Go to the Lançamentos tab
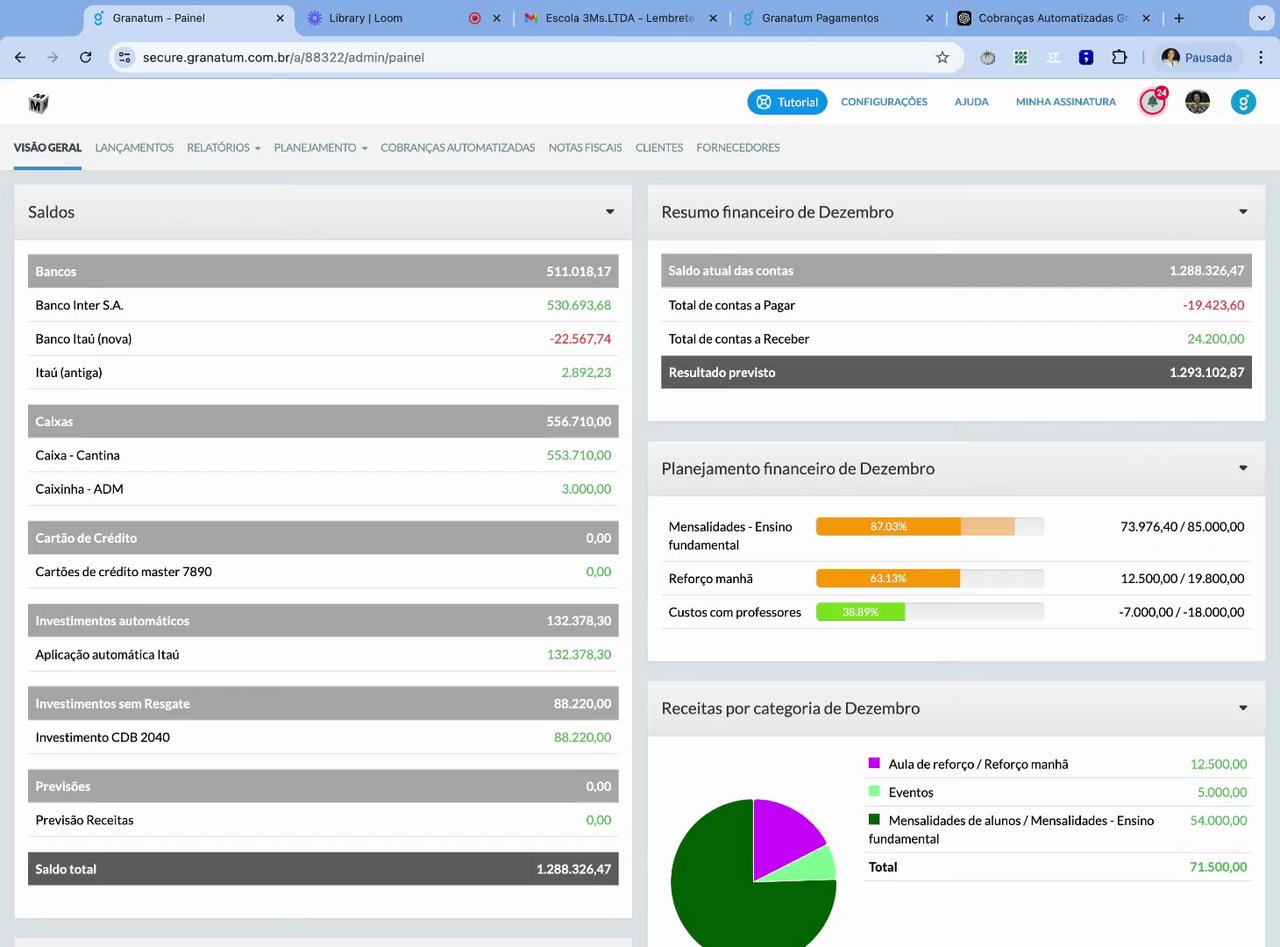The height and width of the screenshot is (947, 1280). click(x=134, y=148)
